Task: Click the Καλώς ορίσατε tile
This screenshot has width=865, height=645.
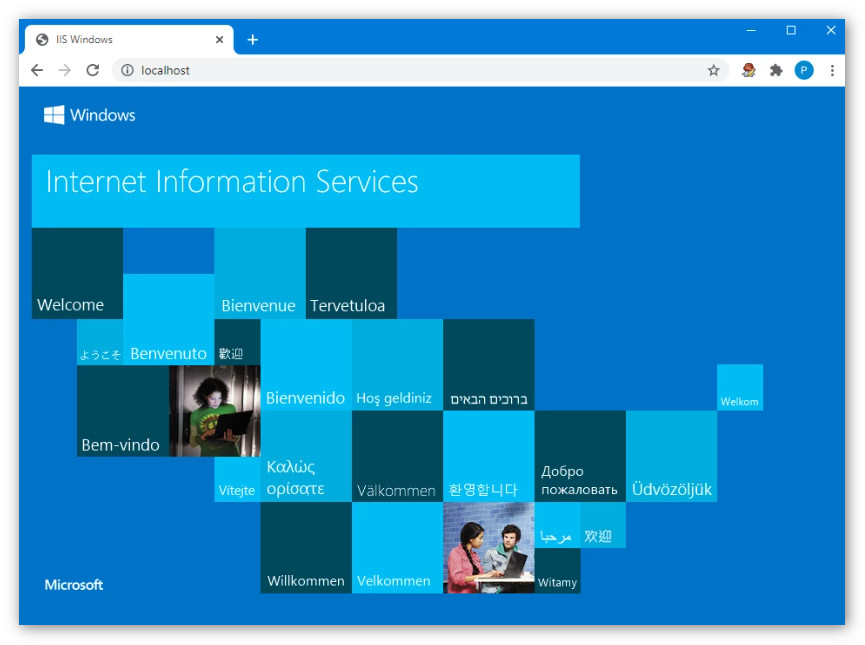Action: [x=306, y=456]
